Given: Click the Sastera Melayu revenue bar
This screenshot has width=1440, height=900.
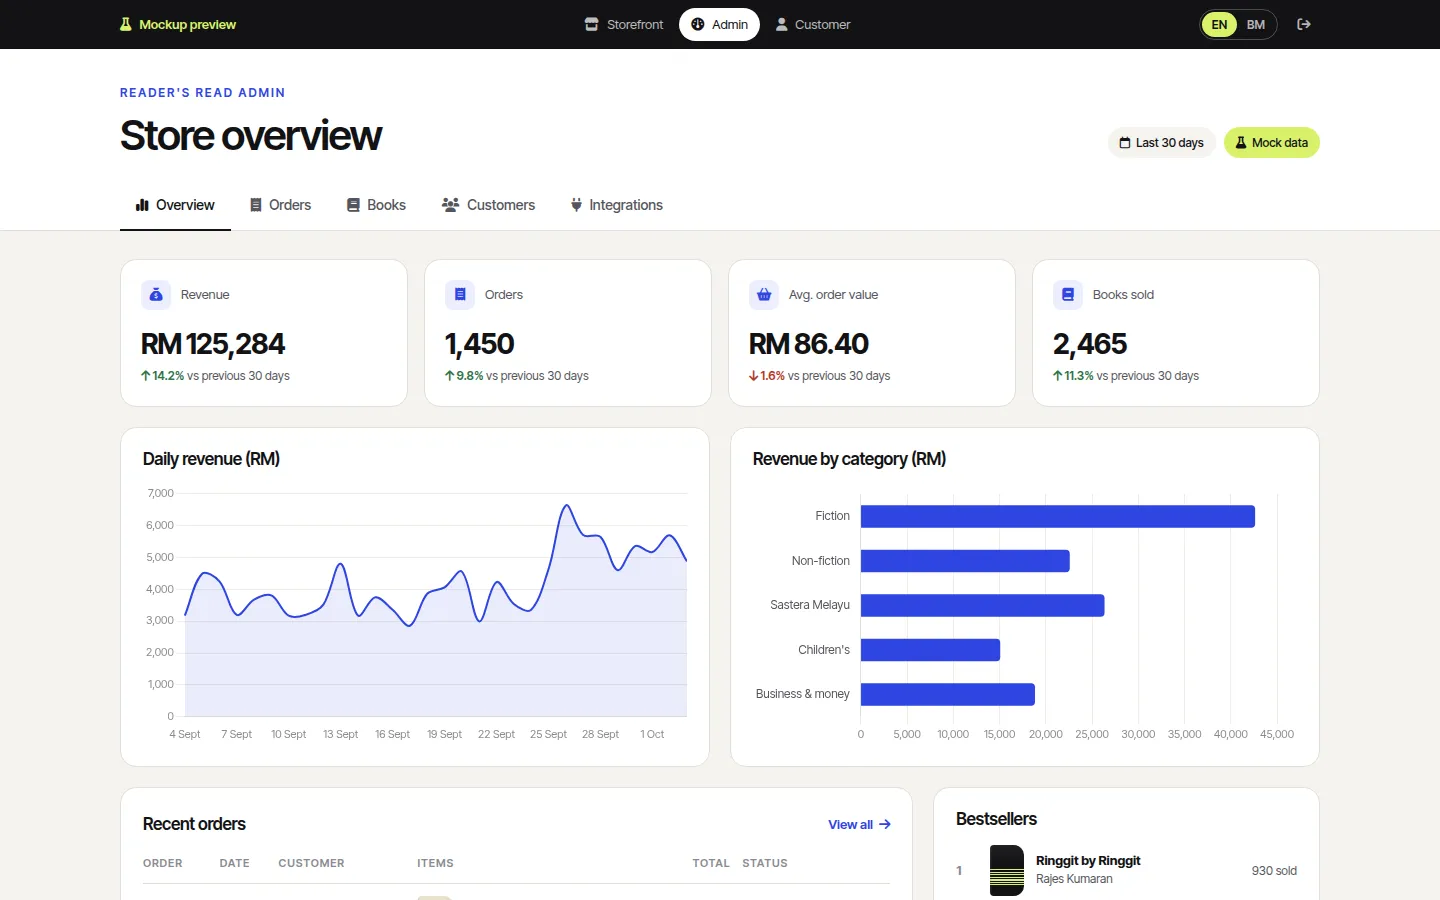Looking at the screenshot, I should tap(983, 605).
